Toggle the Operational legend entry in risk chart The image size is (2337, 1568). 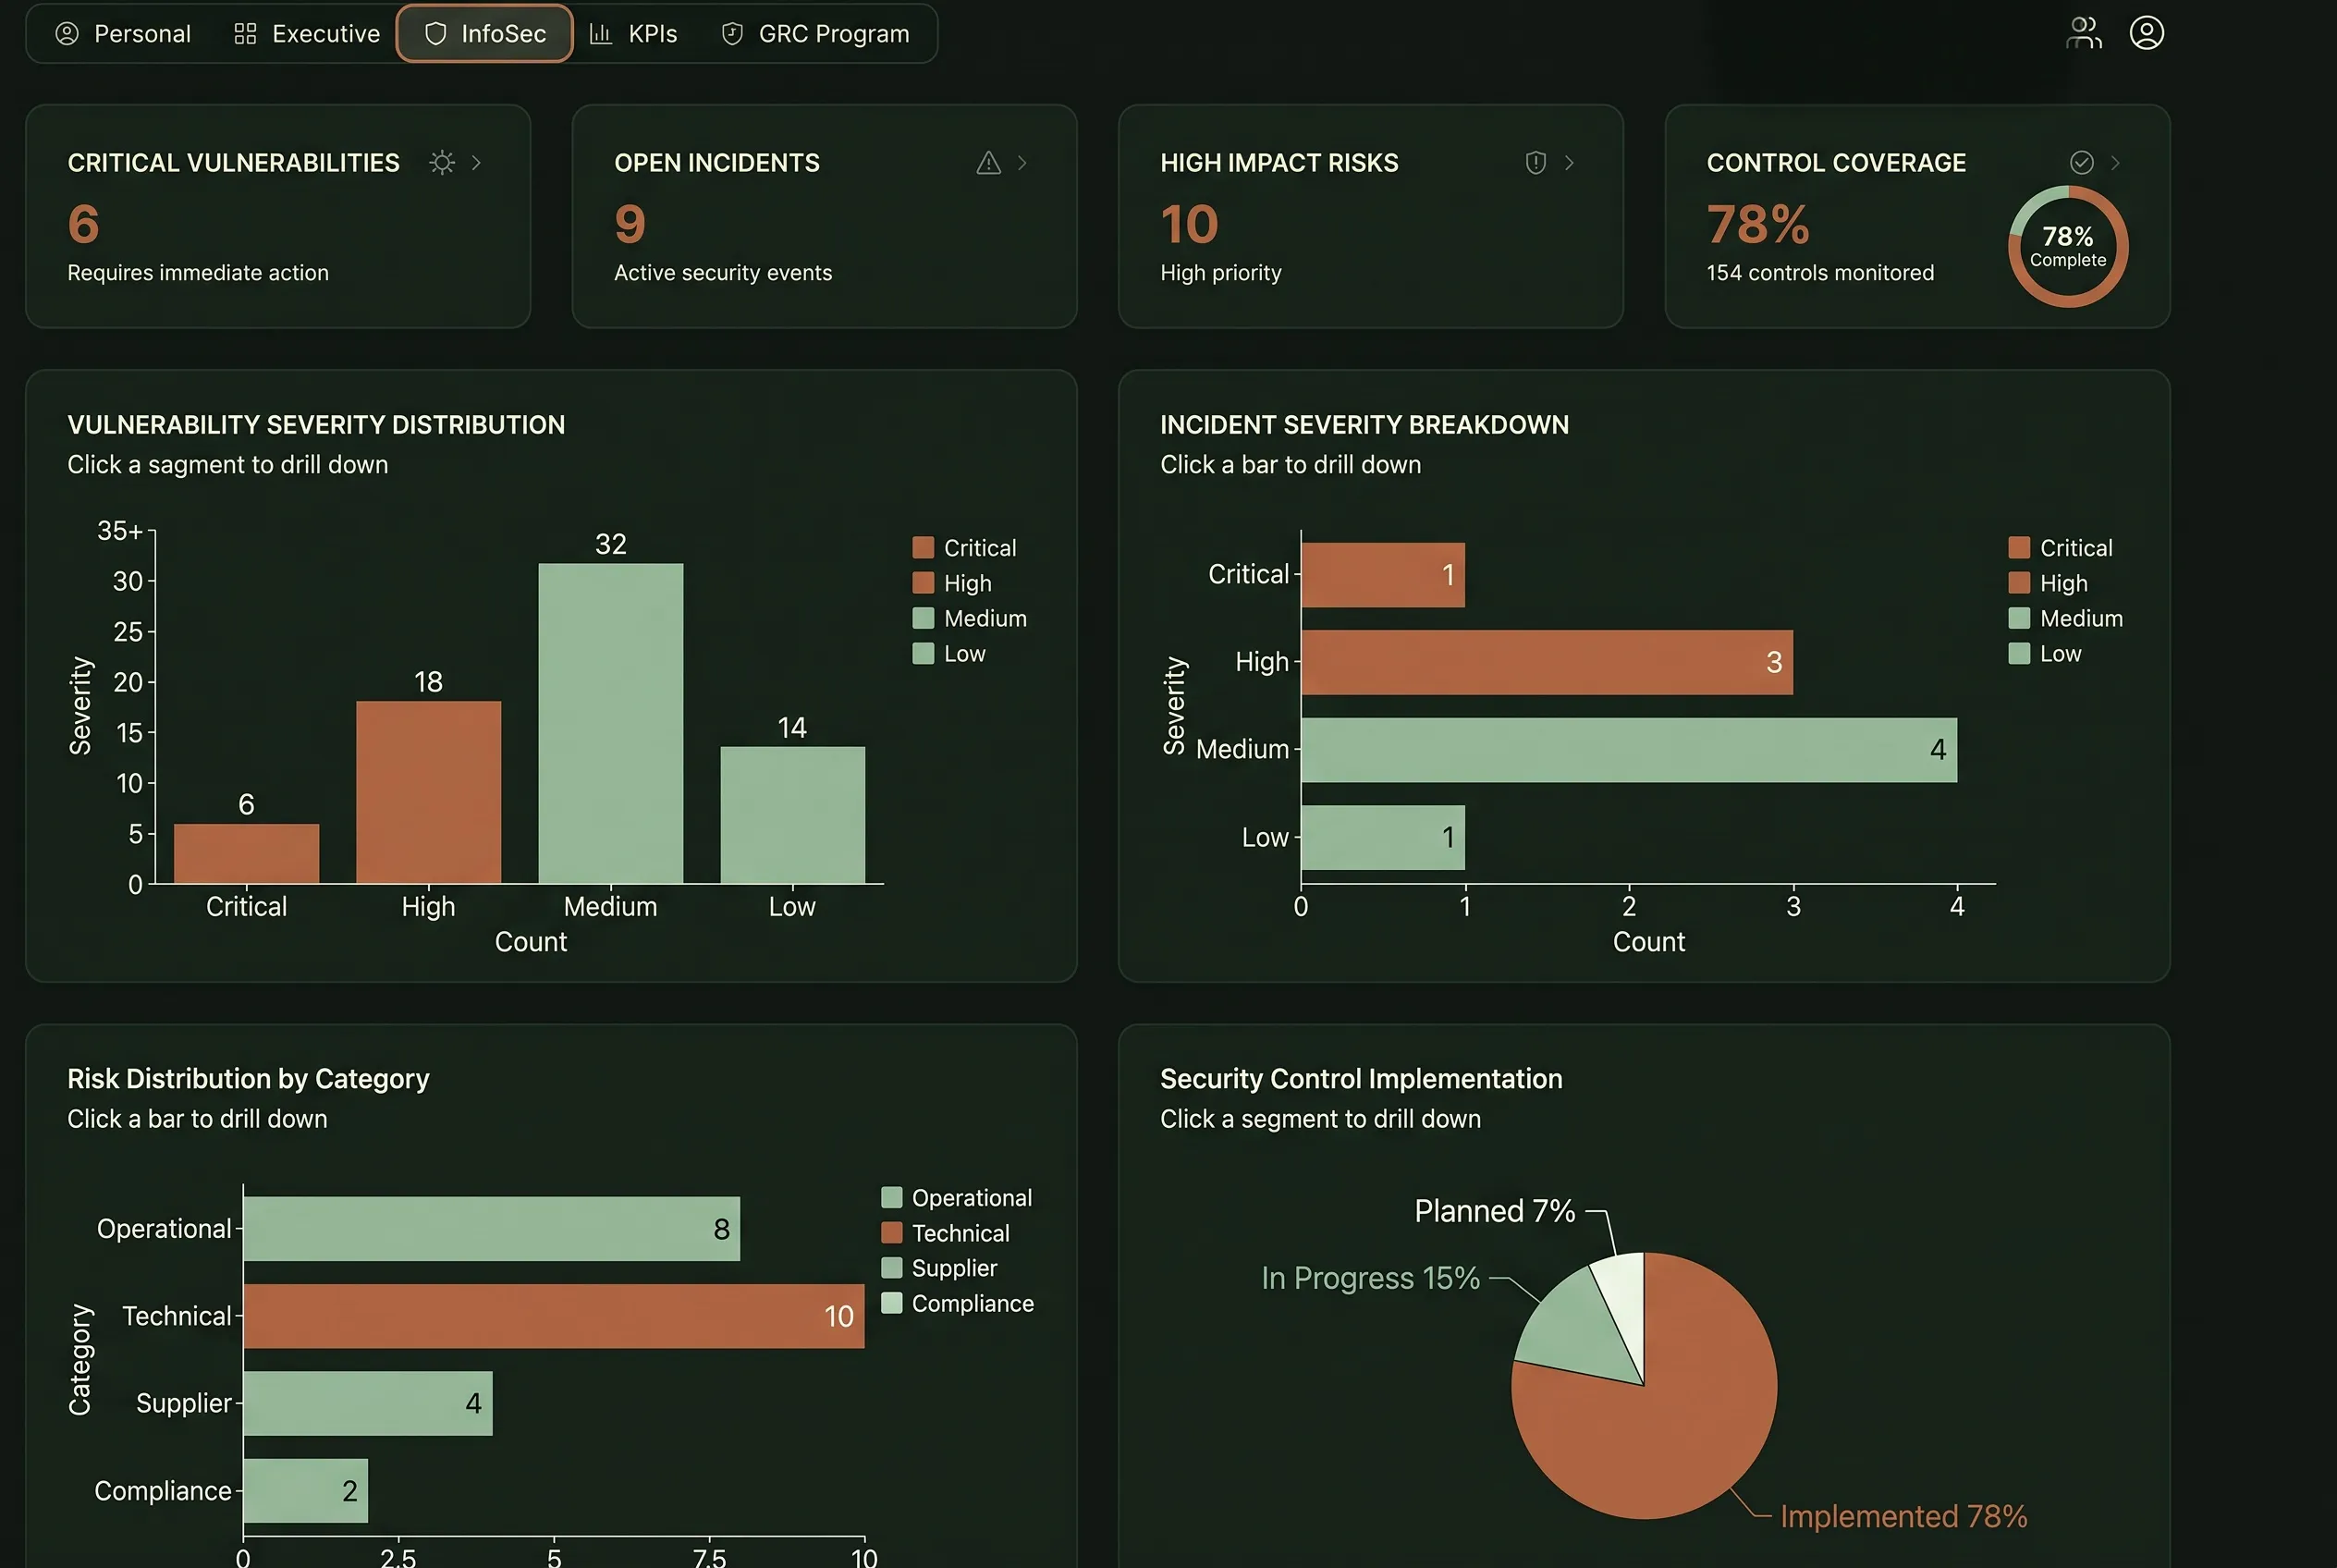(x=957, y=1198)
